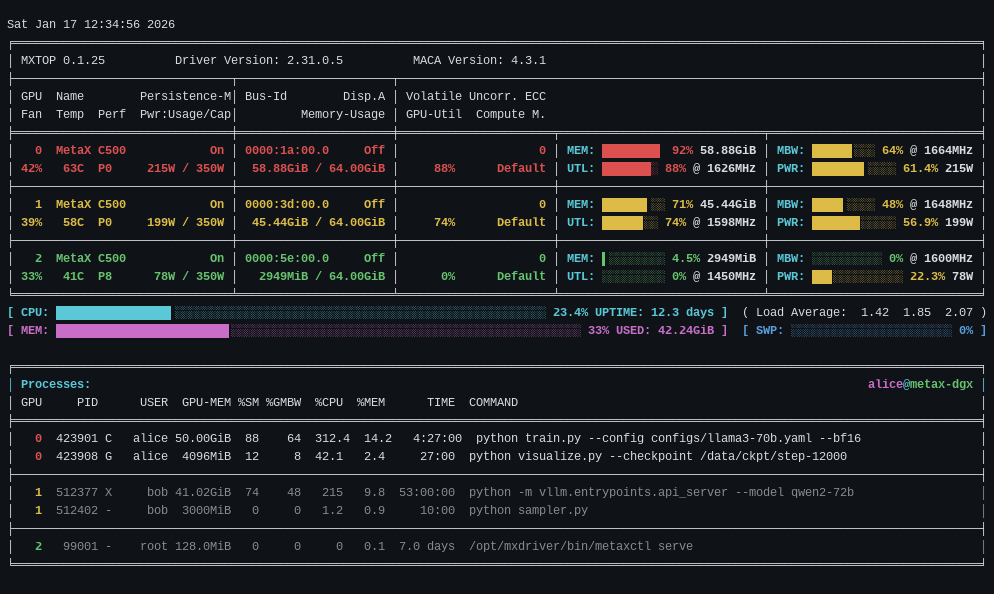Click memory usage 58.88GiB / 64.00GiB
The height and width of the screenshot is (594, 994).
click(318, 168)
